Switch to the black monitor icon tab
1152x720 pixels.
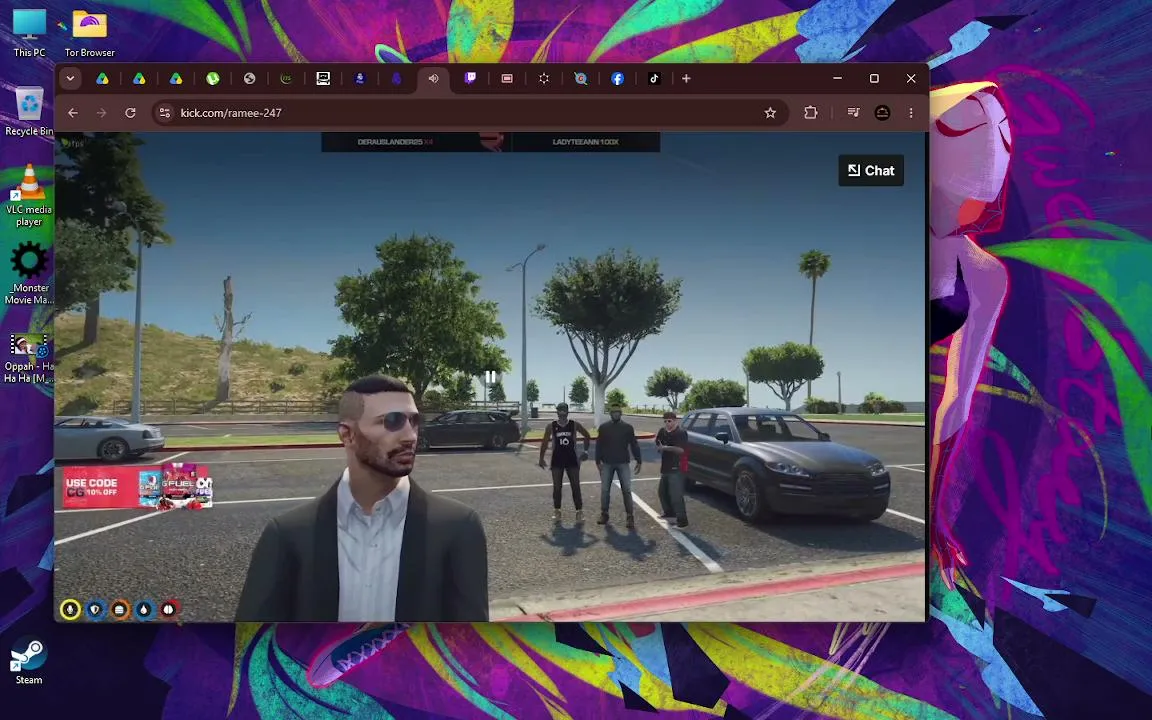click(x=323, y=79)
